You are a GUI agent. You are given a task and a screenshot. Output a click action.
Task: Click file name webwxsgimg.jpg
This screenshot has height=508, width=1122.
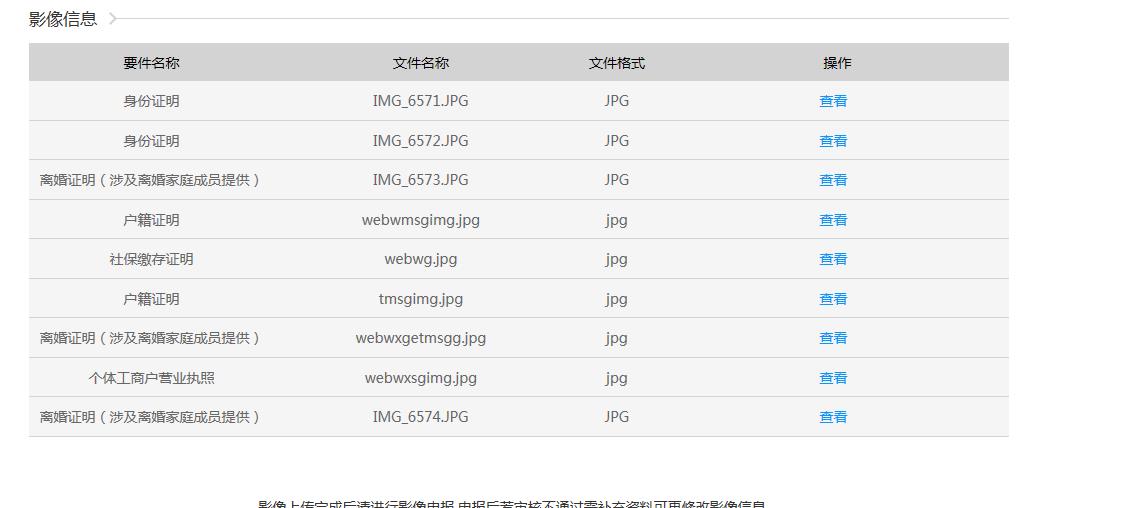click(420, 378)
